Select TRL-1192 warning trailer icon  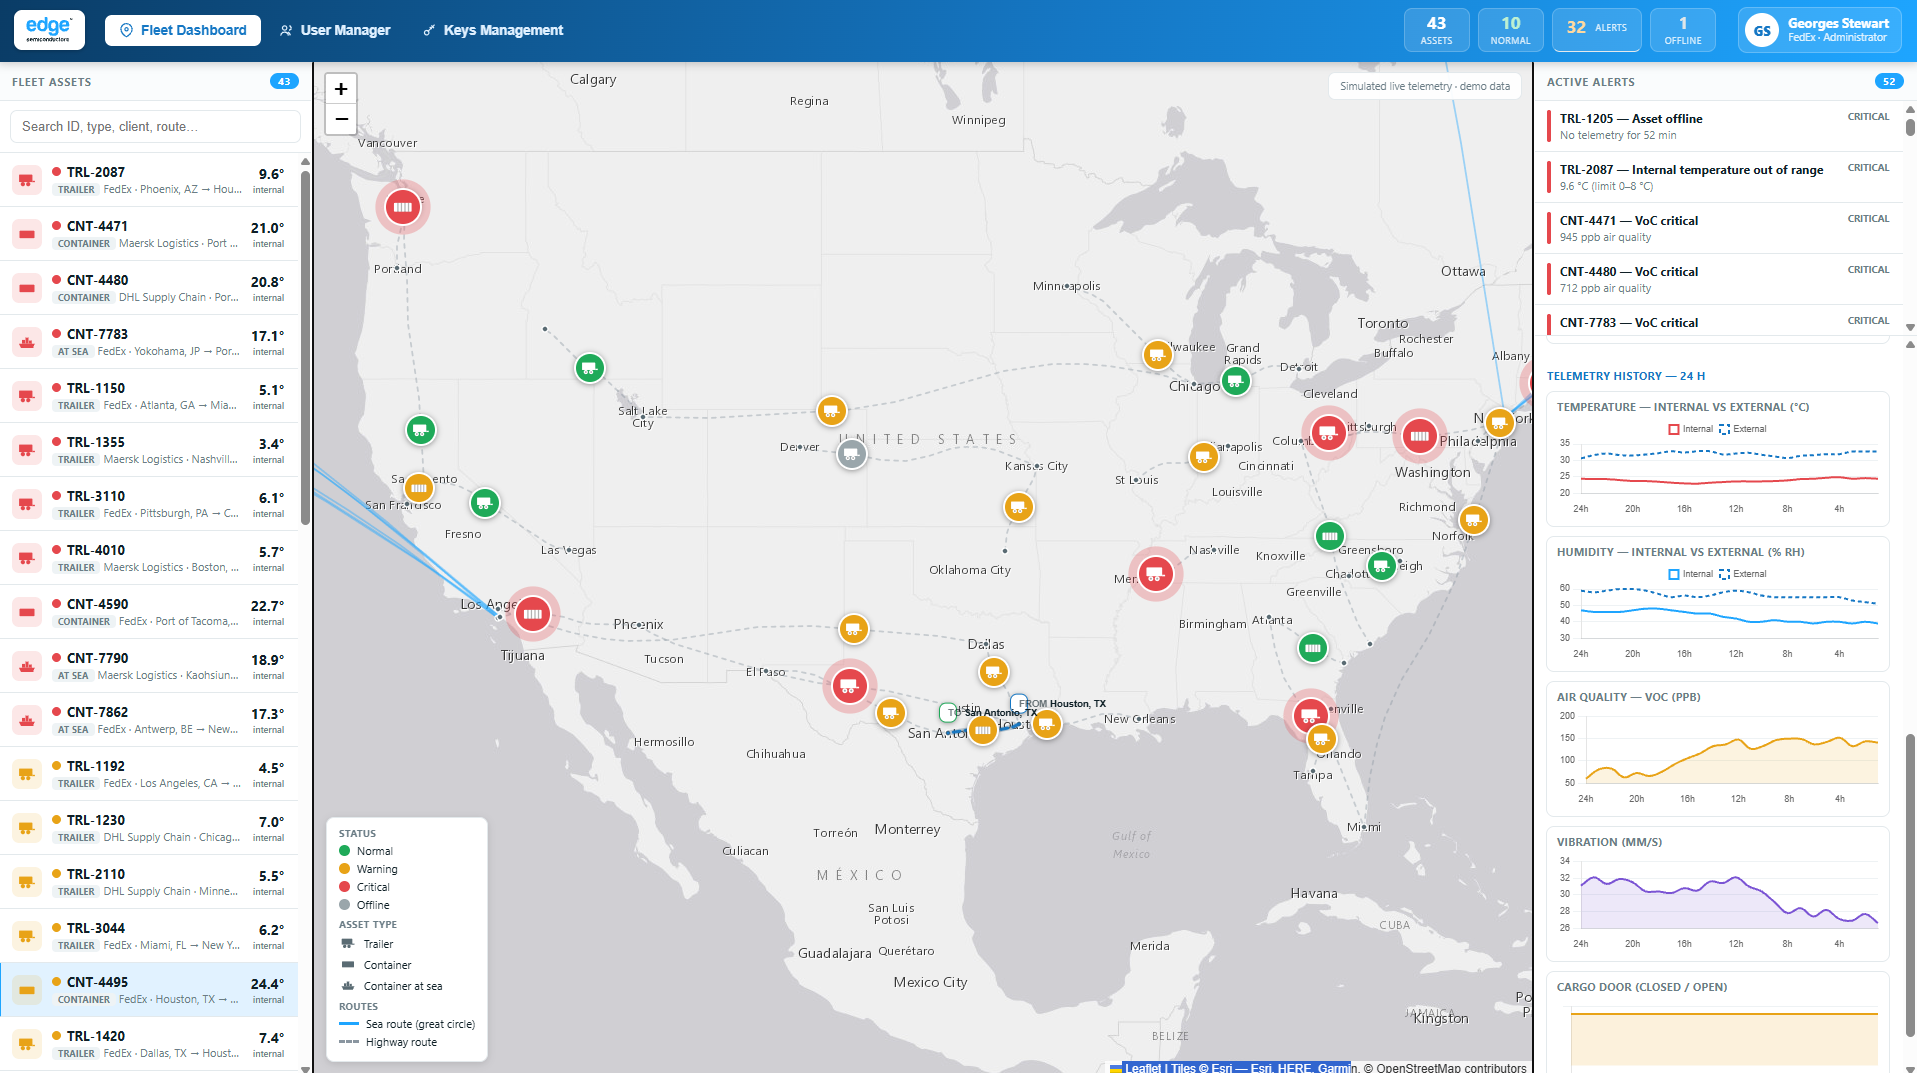point(27,774)
